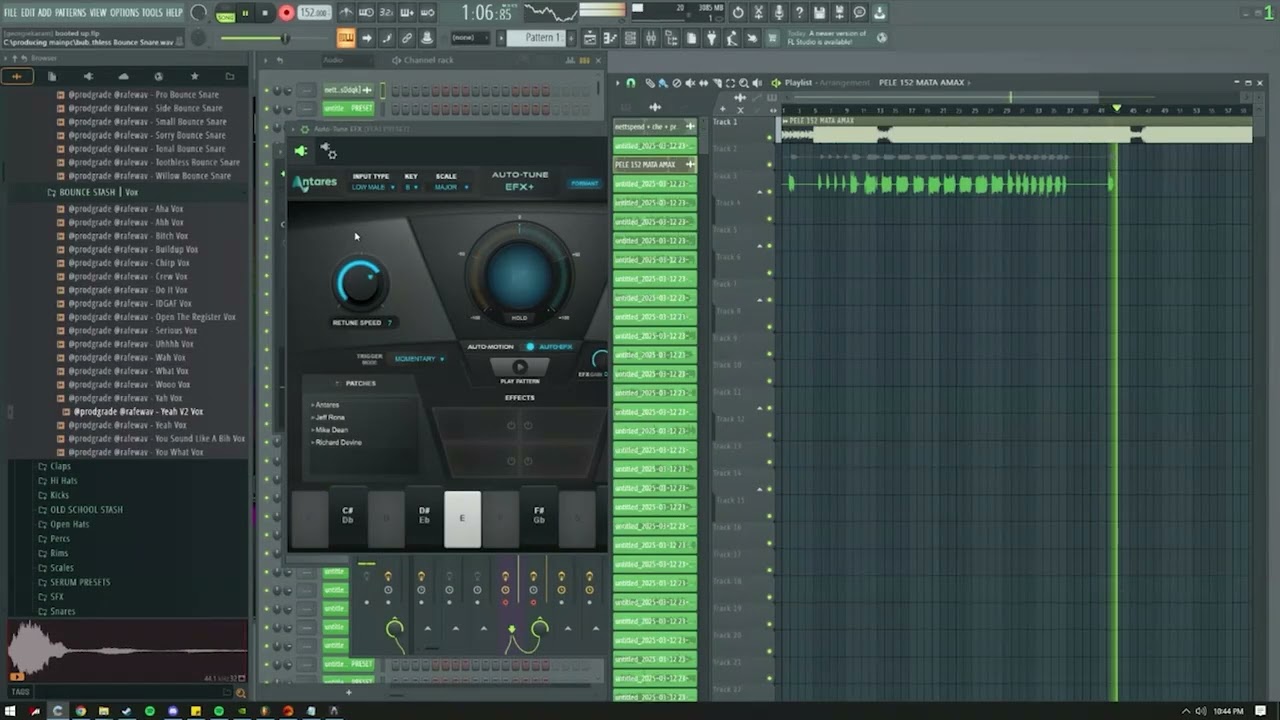Open the SERUM PRESETS folder in browser
Image resolution: width=1280 pixels, height=720 pixels.
click(x=80, y=582)
